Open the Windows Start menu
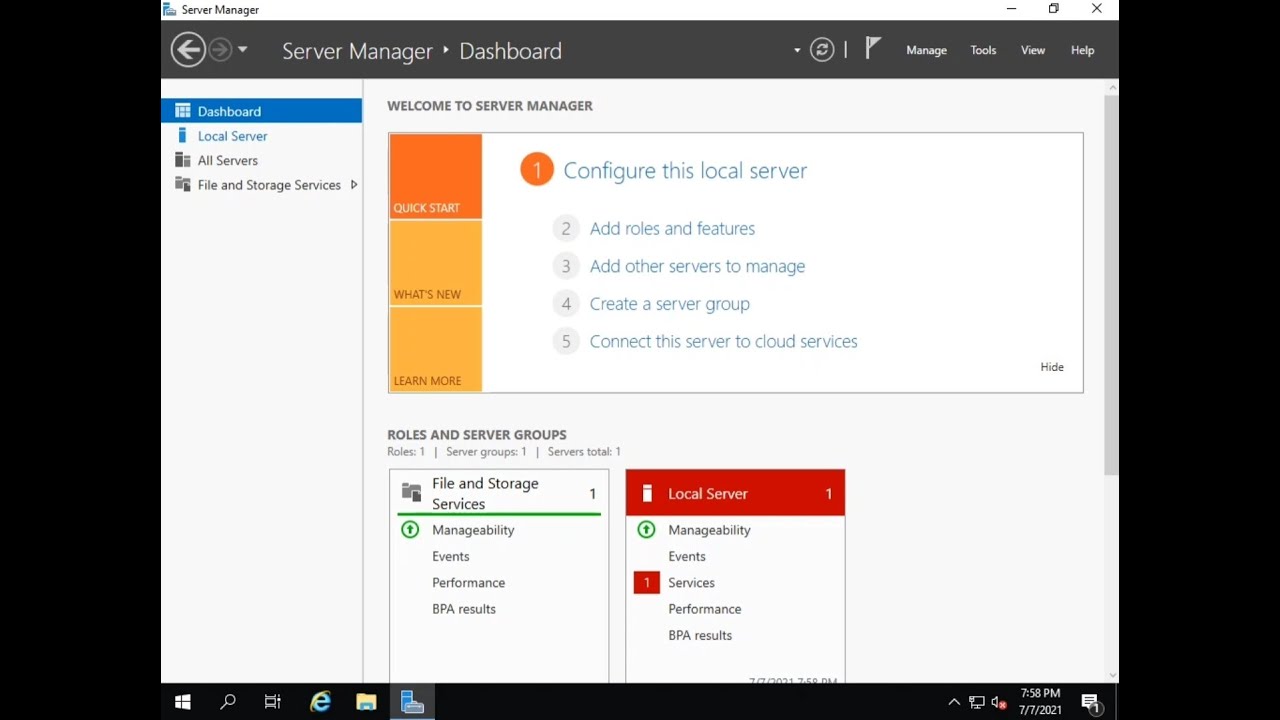This screenshot has width=1280, height=720. tap(183, 702)
